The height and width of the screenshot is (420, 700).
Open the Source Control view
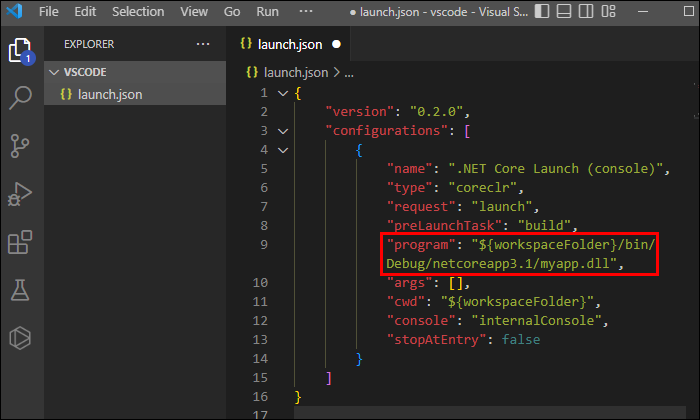click(x=20, y=146)
